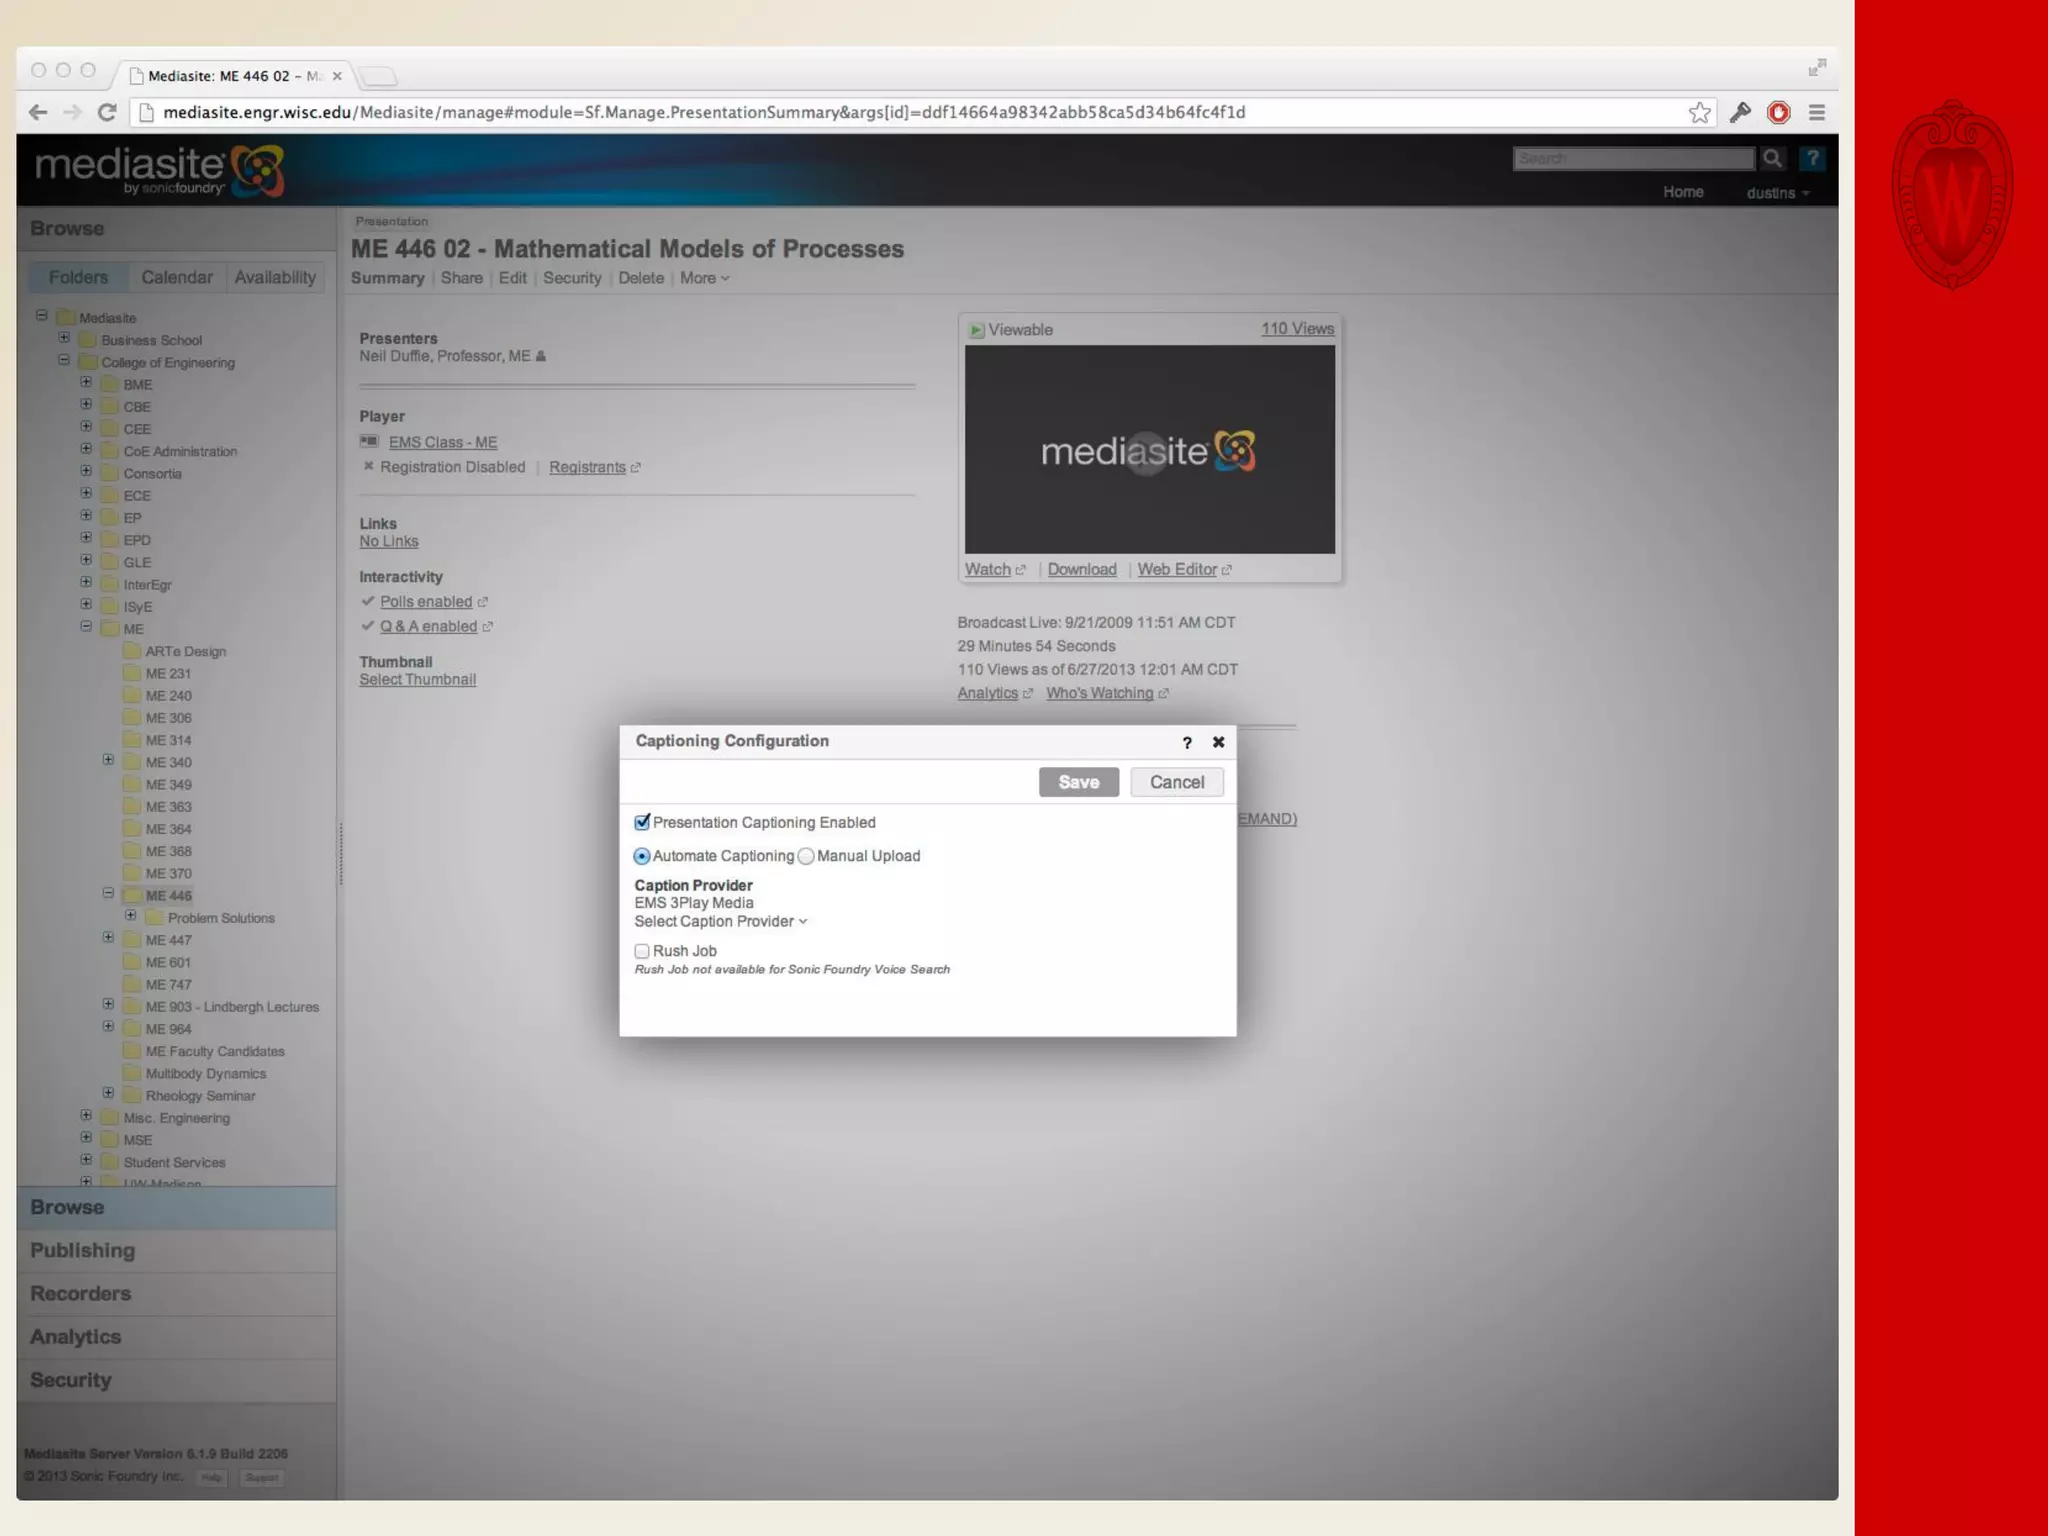Viewport: 2048px width, 1536px height.
Task: Click the Home link in header
Action: (1683, 192)
